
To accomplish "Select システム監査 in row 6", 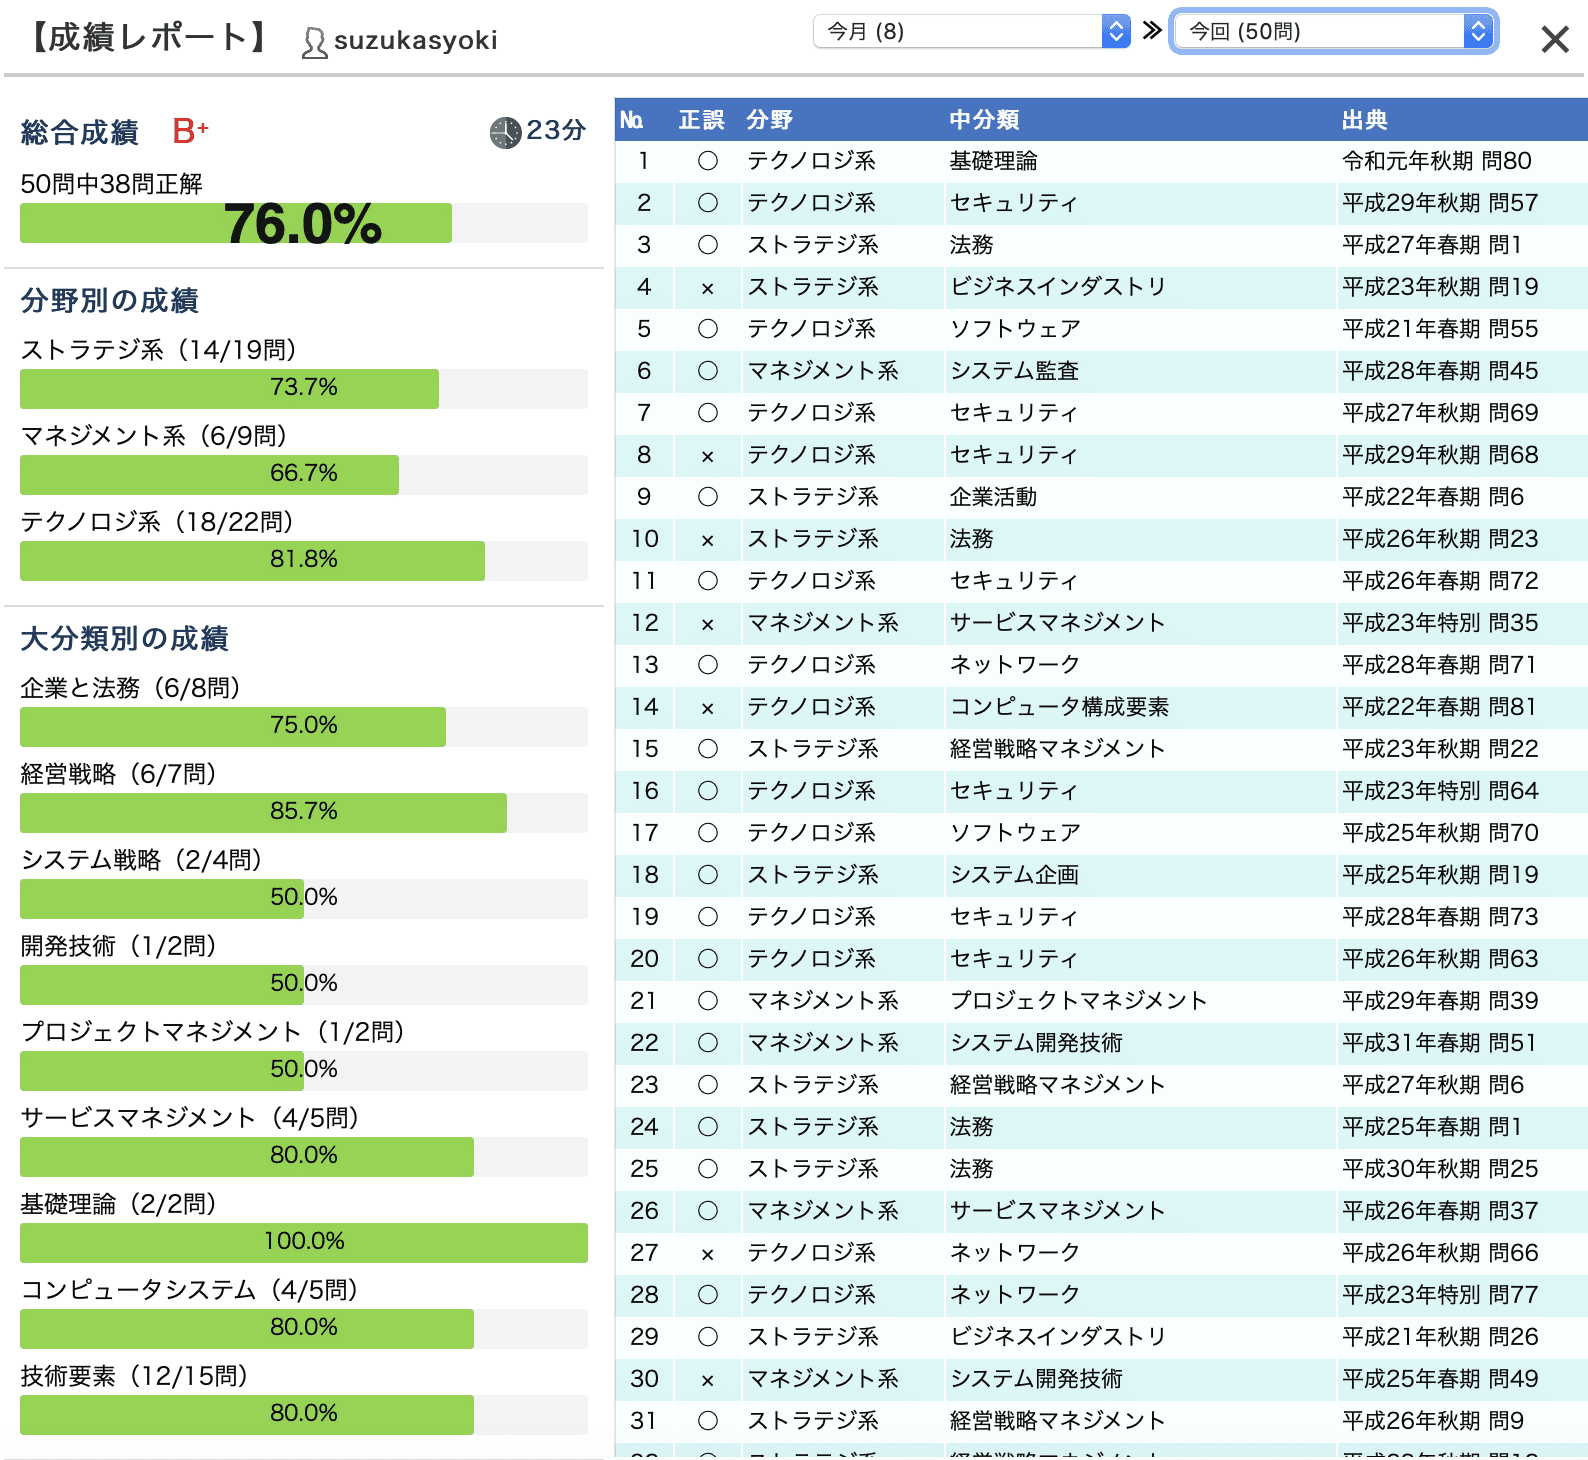I will point(1015,371).
